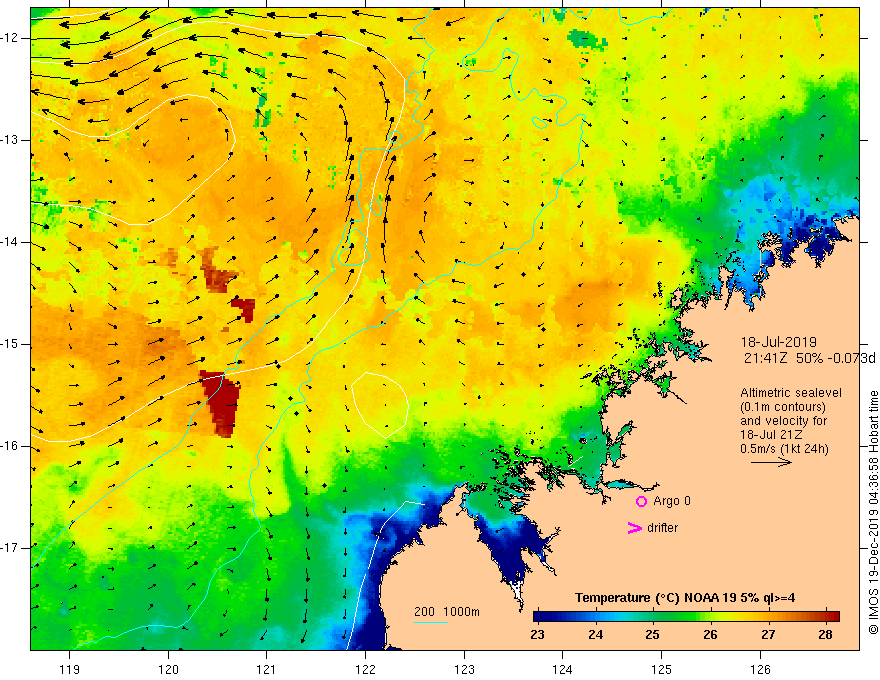Image resolution: width=880 pixels, height=680 pixels.
Task: Click the longitude axis label 123
Action: coord(464,669)
